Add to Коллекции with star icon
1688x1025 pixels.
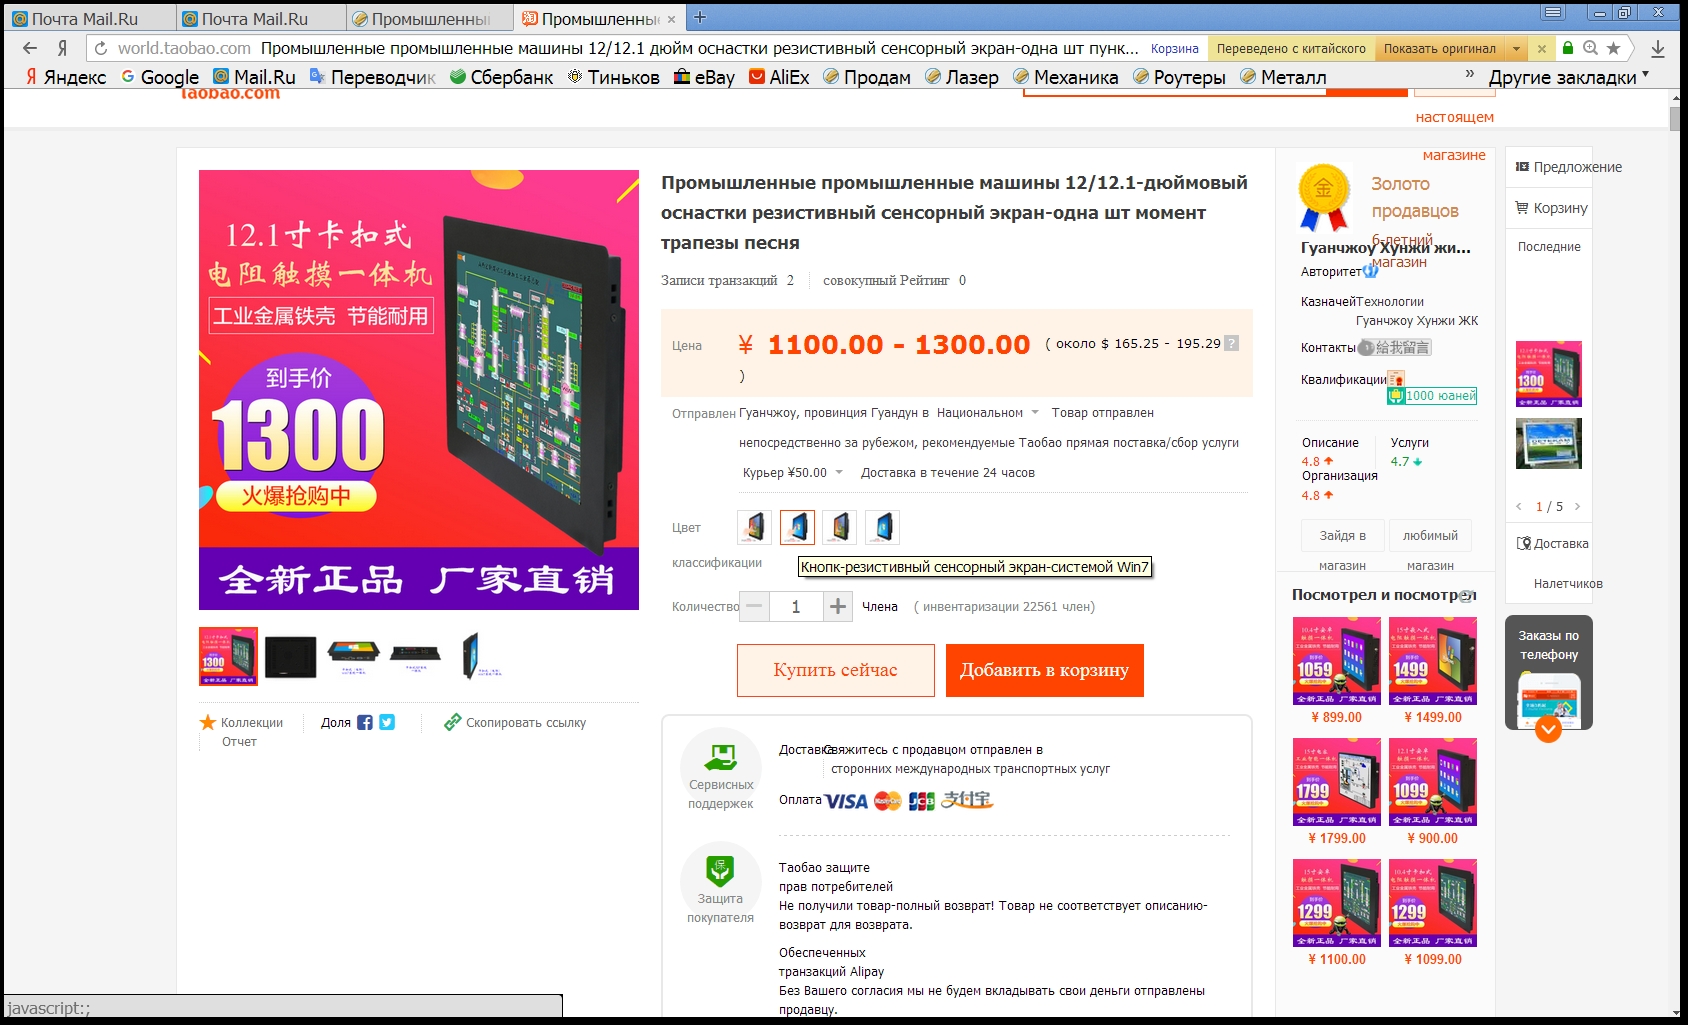[208, 722]
